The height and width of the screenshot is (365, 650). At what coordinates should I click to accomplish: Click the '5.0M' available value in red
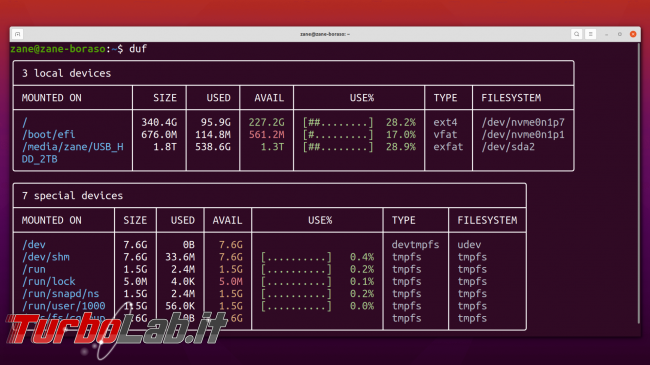[230, 282]
